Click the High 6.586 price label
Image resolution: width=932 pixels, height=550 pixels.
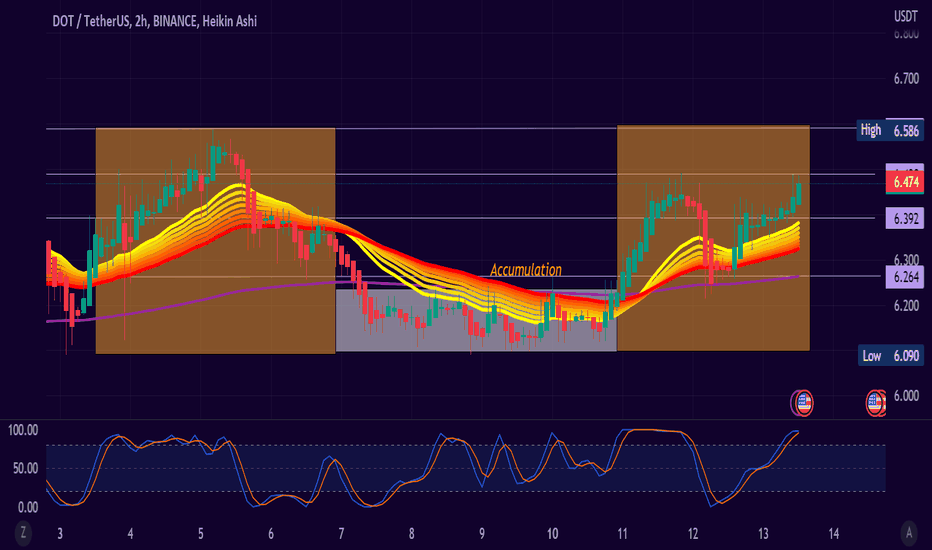(x=890, y=130)
